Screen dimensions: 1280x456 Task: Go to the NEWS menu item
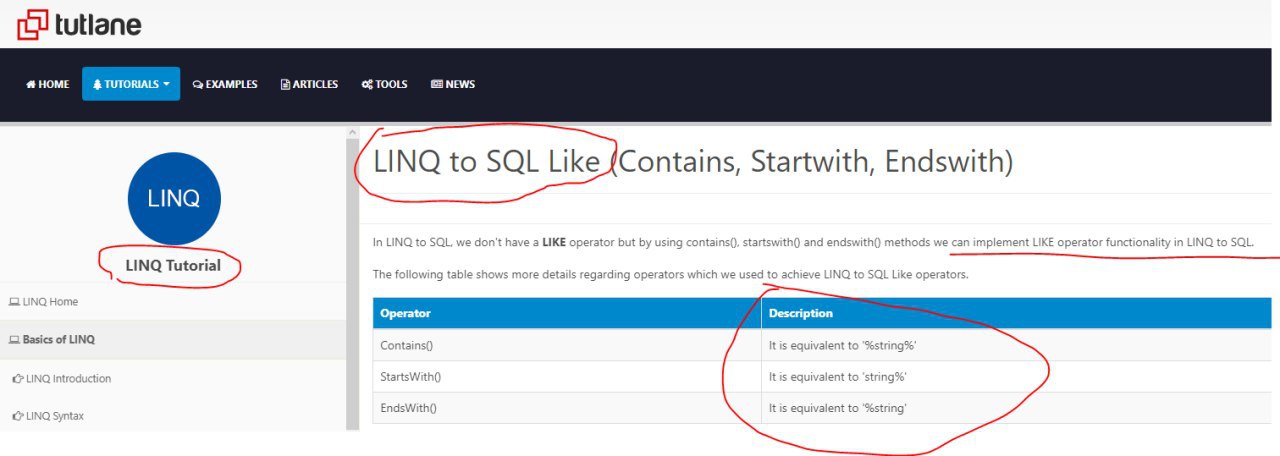(460, 85)
